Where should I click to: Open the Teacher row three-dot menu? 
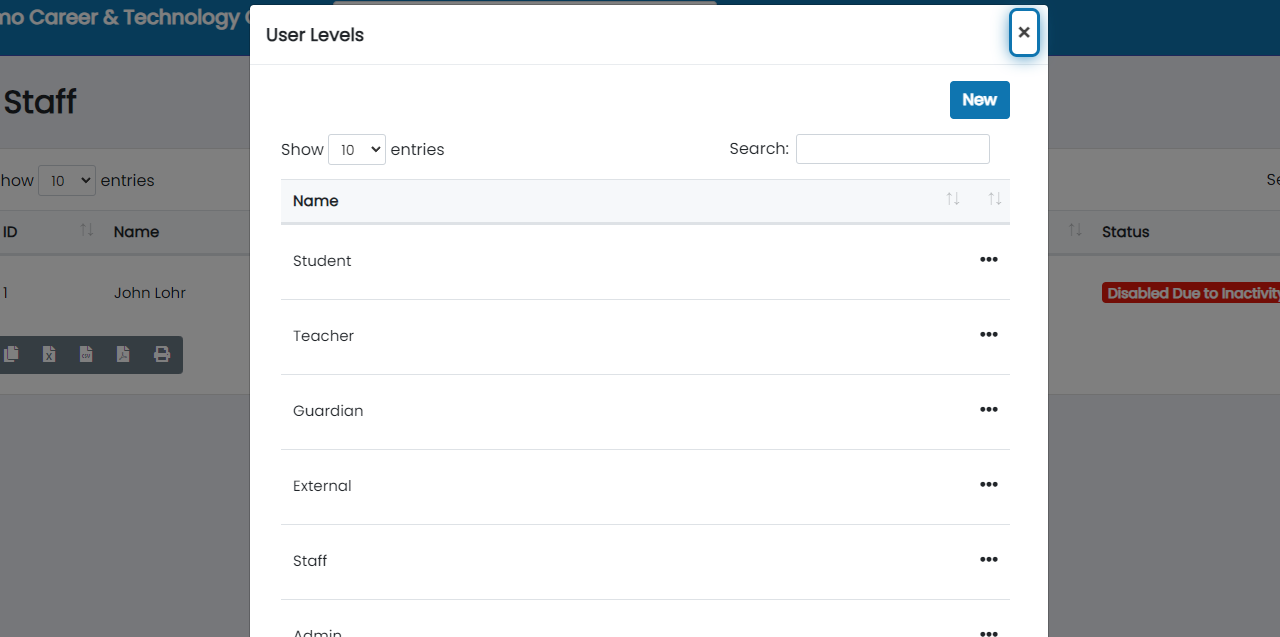[x=989, y=335]
